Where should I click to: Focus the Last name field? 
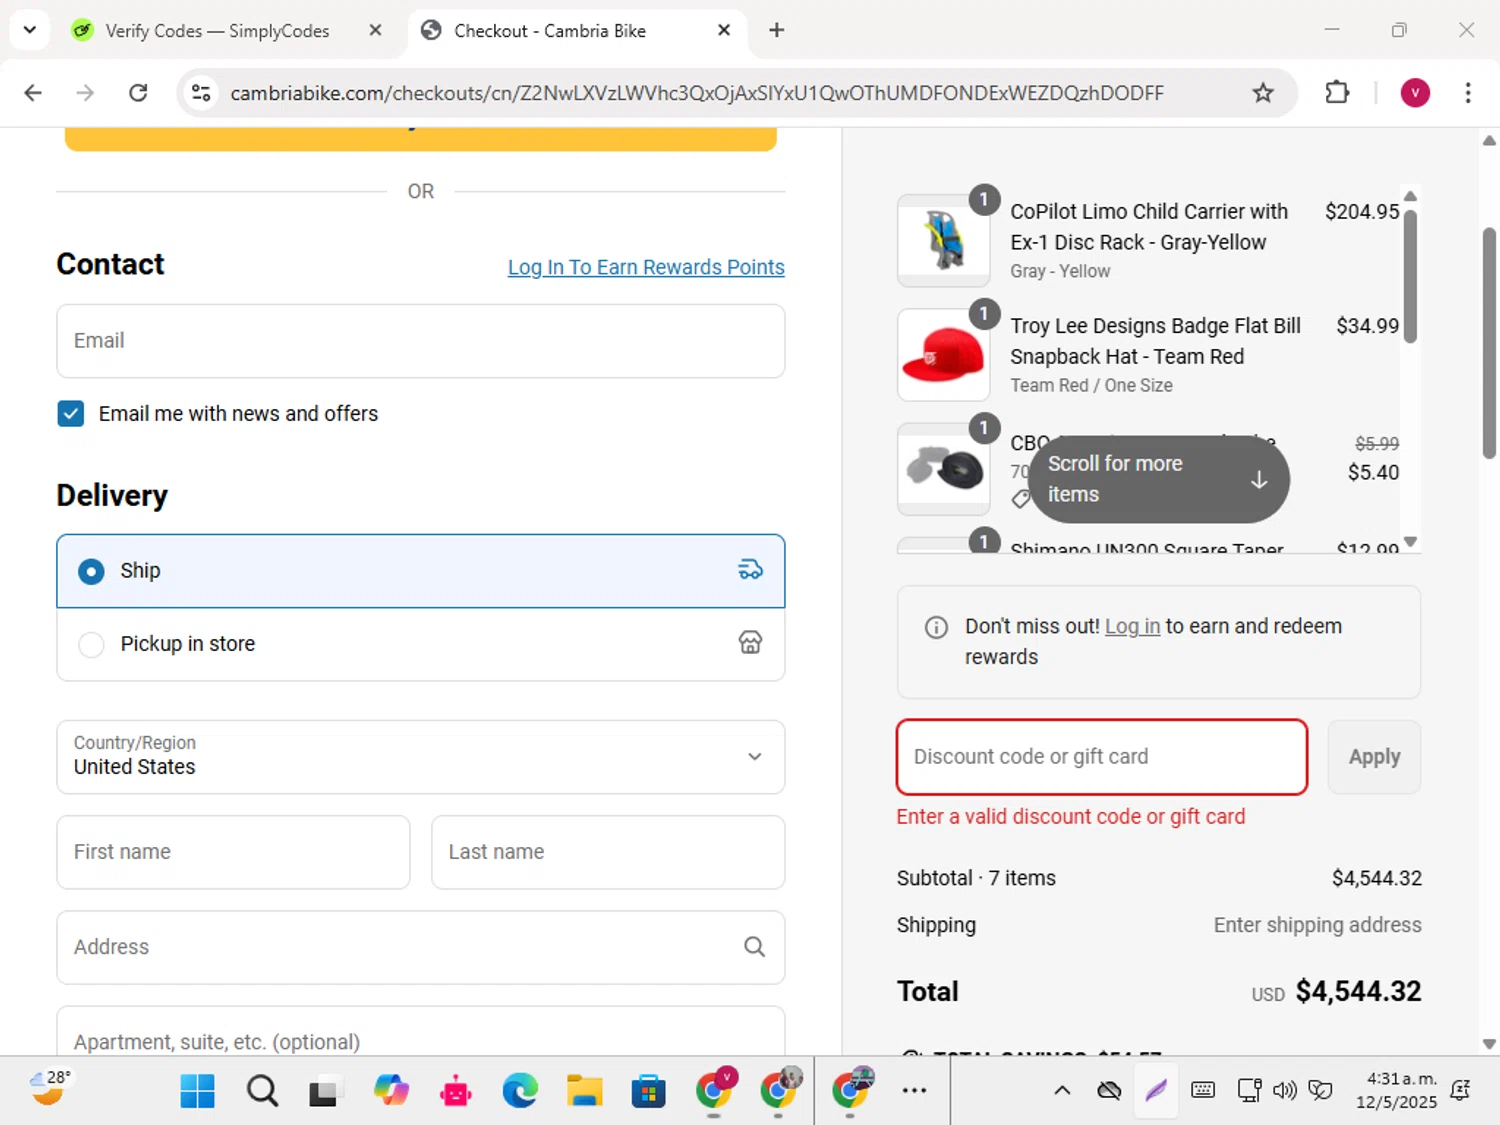[x=608, y=852]
